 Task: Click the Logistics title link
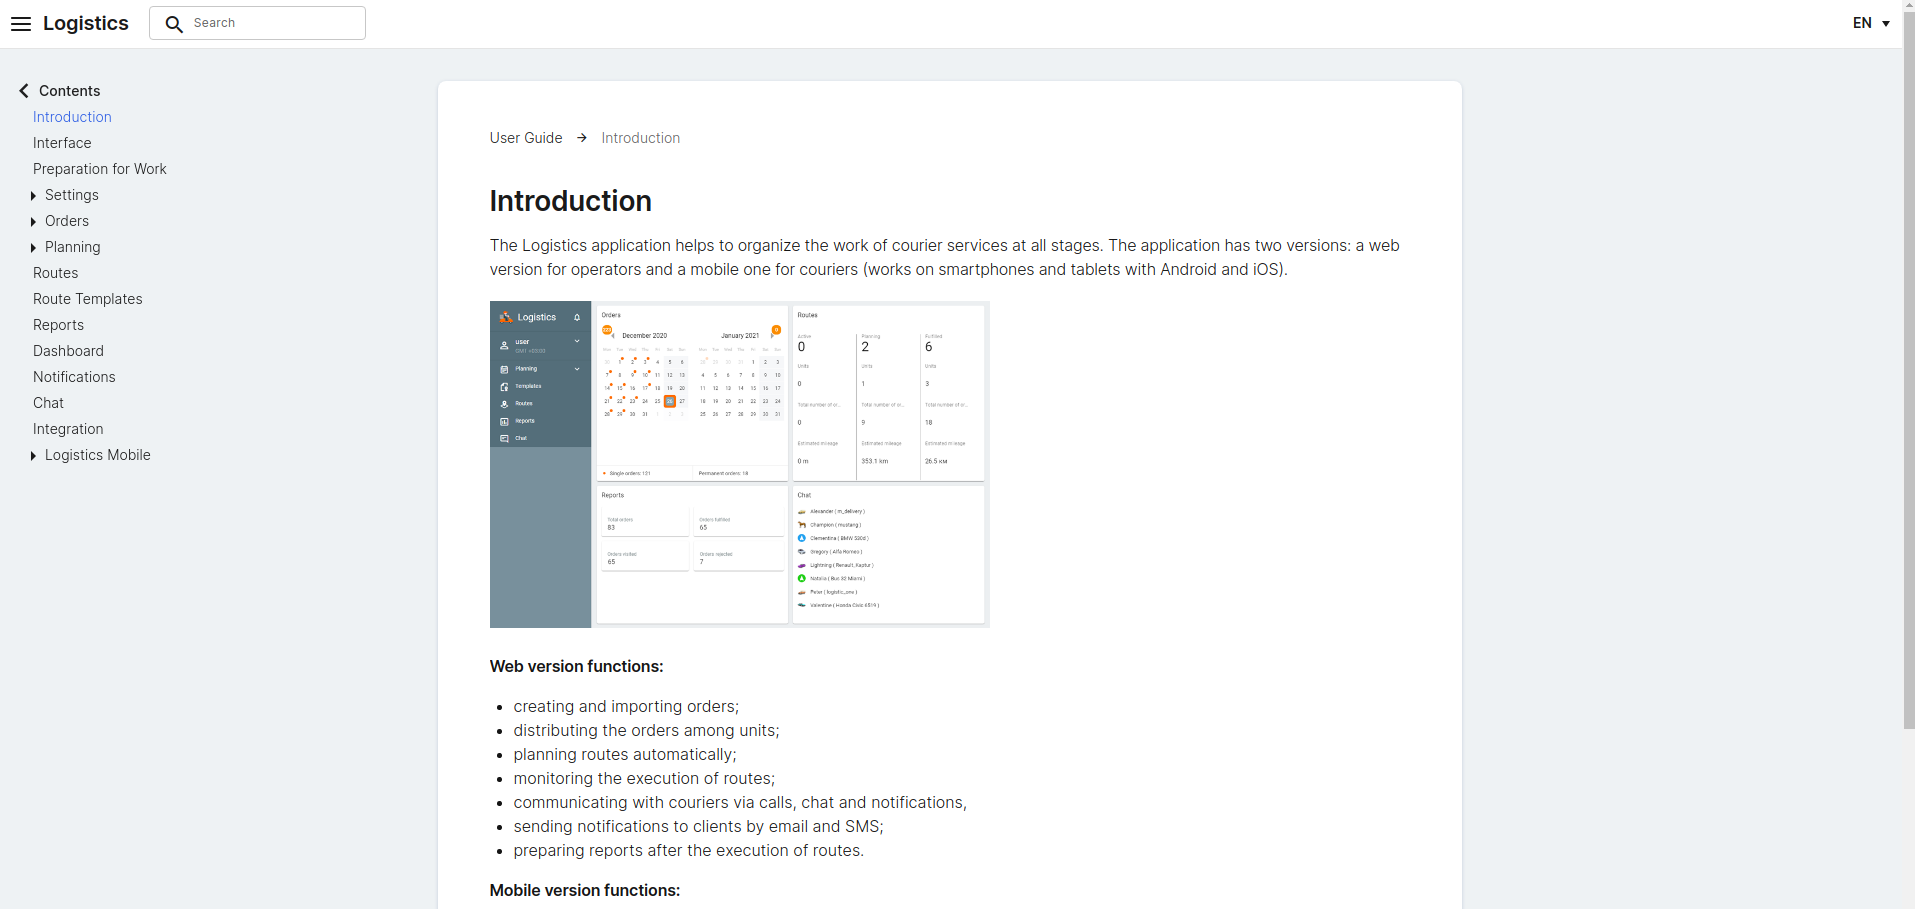(86, 23)
